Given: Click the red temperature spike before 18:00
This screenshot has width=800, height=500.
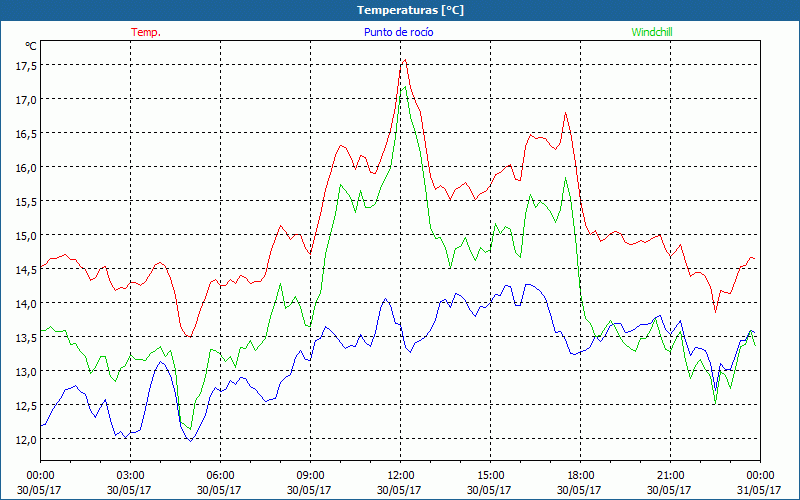Looking at the screenshot, I should pos(565,113).
